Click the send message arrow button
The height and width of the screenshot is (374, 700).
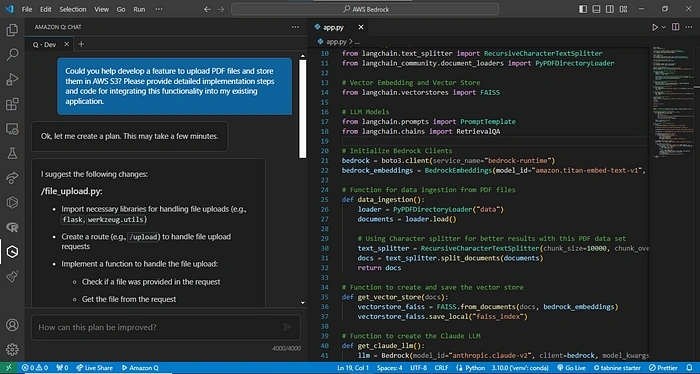[288, 327]
